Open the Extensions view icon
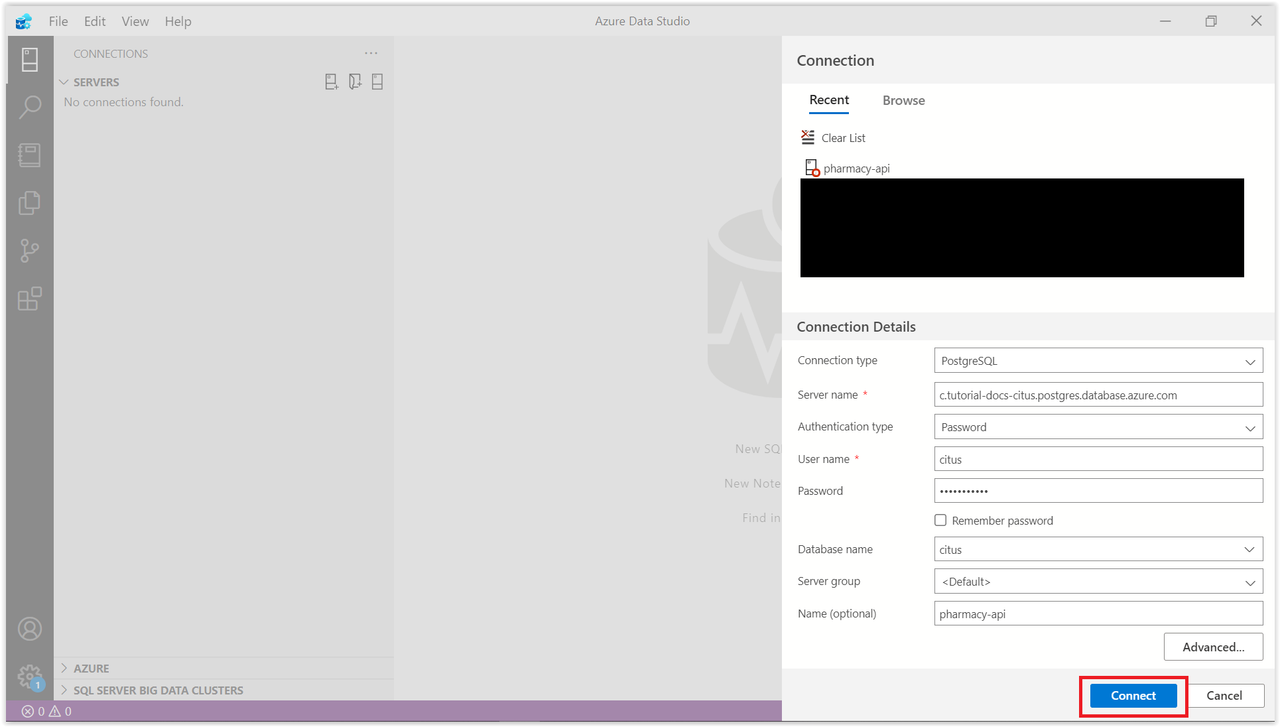This screenshot has width=1280, height=727. [x=30, y=298]
